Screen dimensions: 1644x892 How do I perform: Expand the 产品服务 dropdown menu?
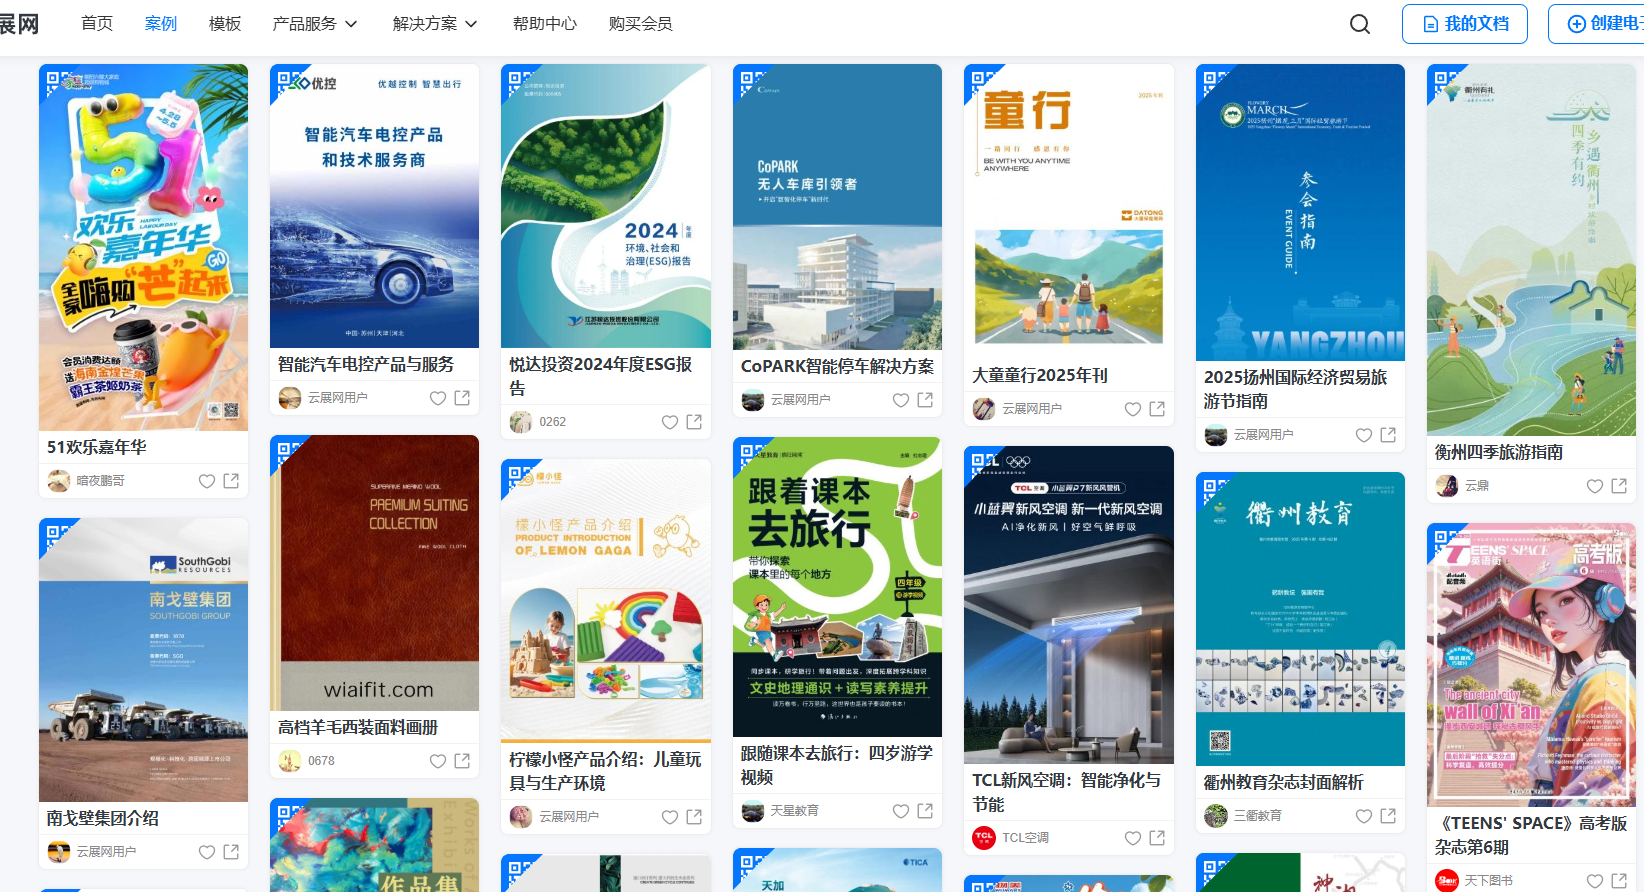[x=314, y=24]
